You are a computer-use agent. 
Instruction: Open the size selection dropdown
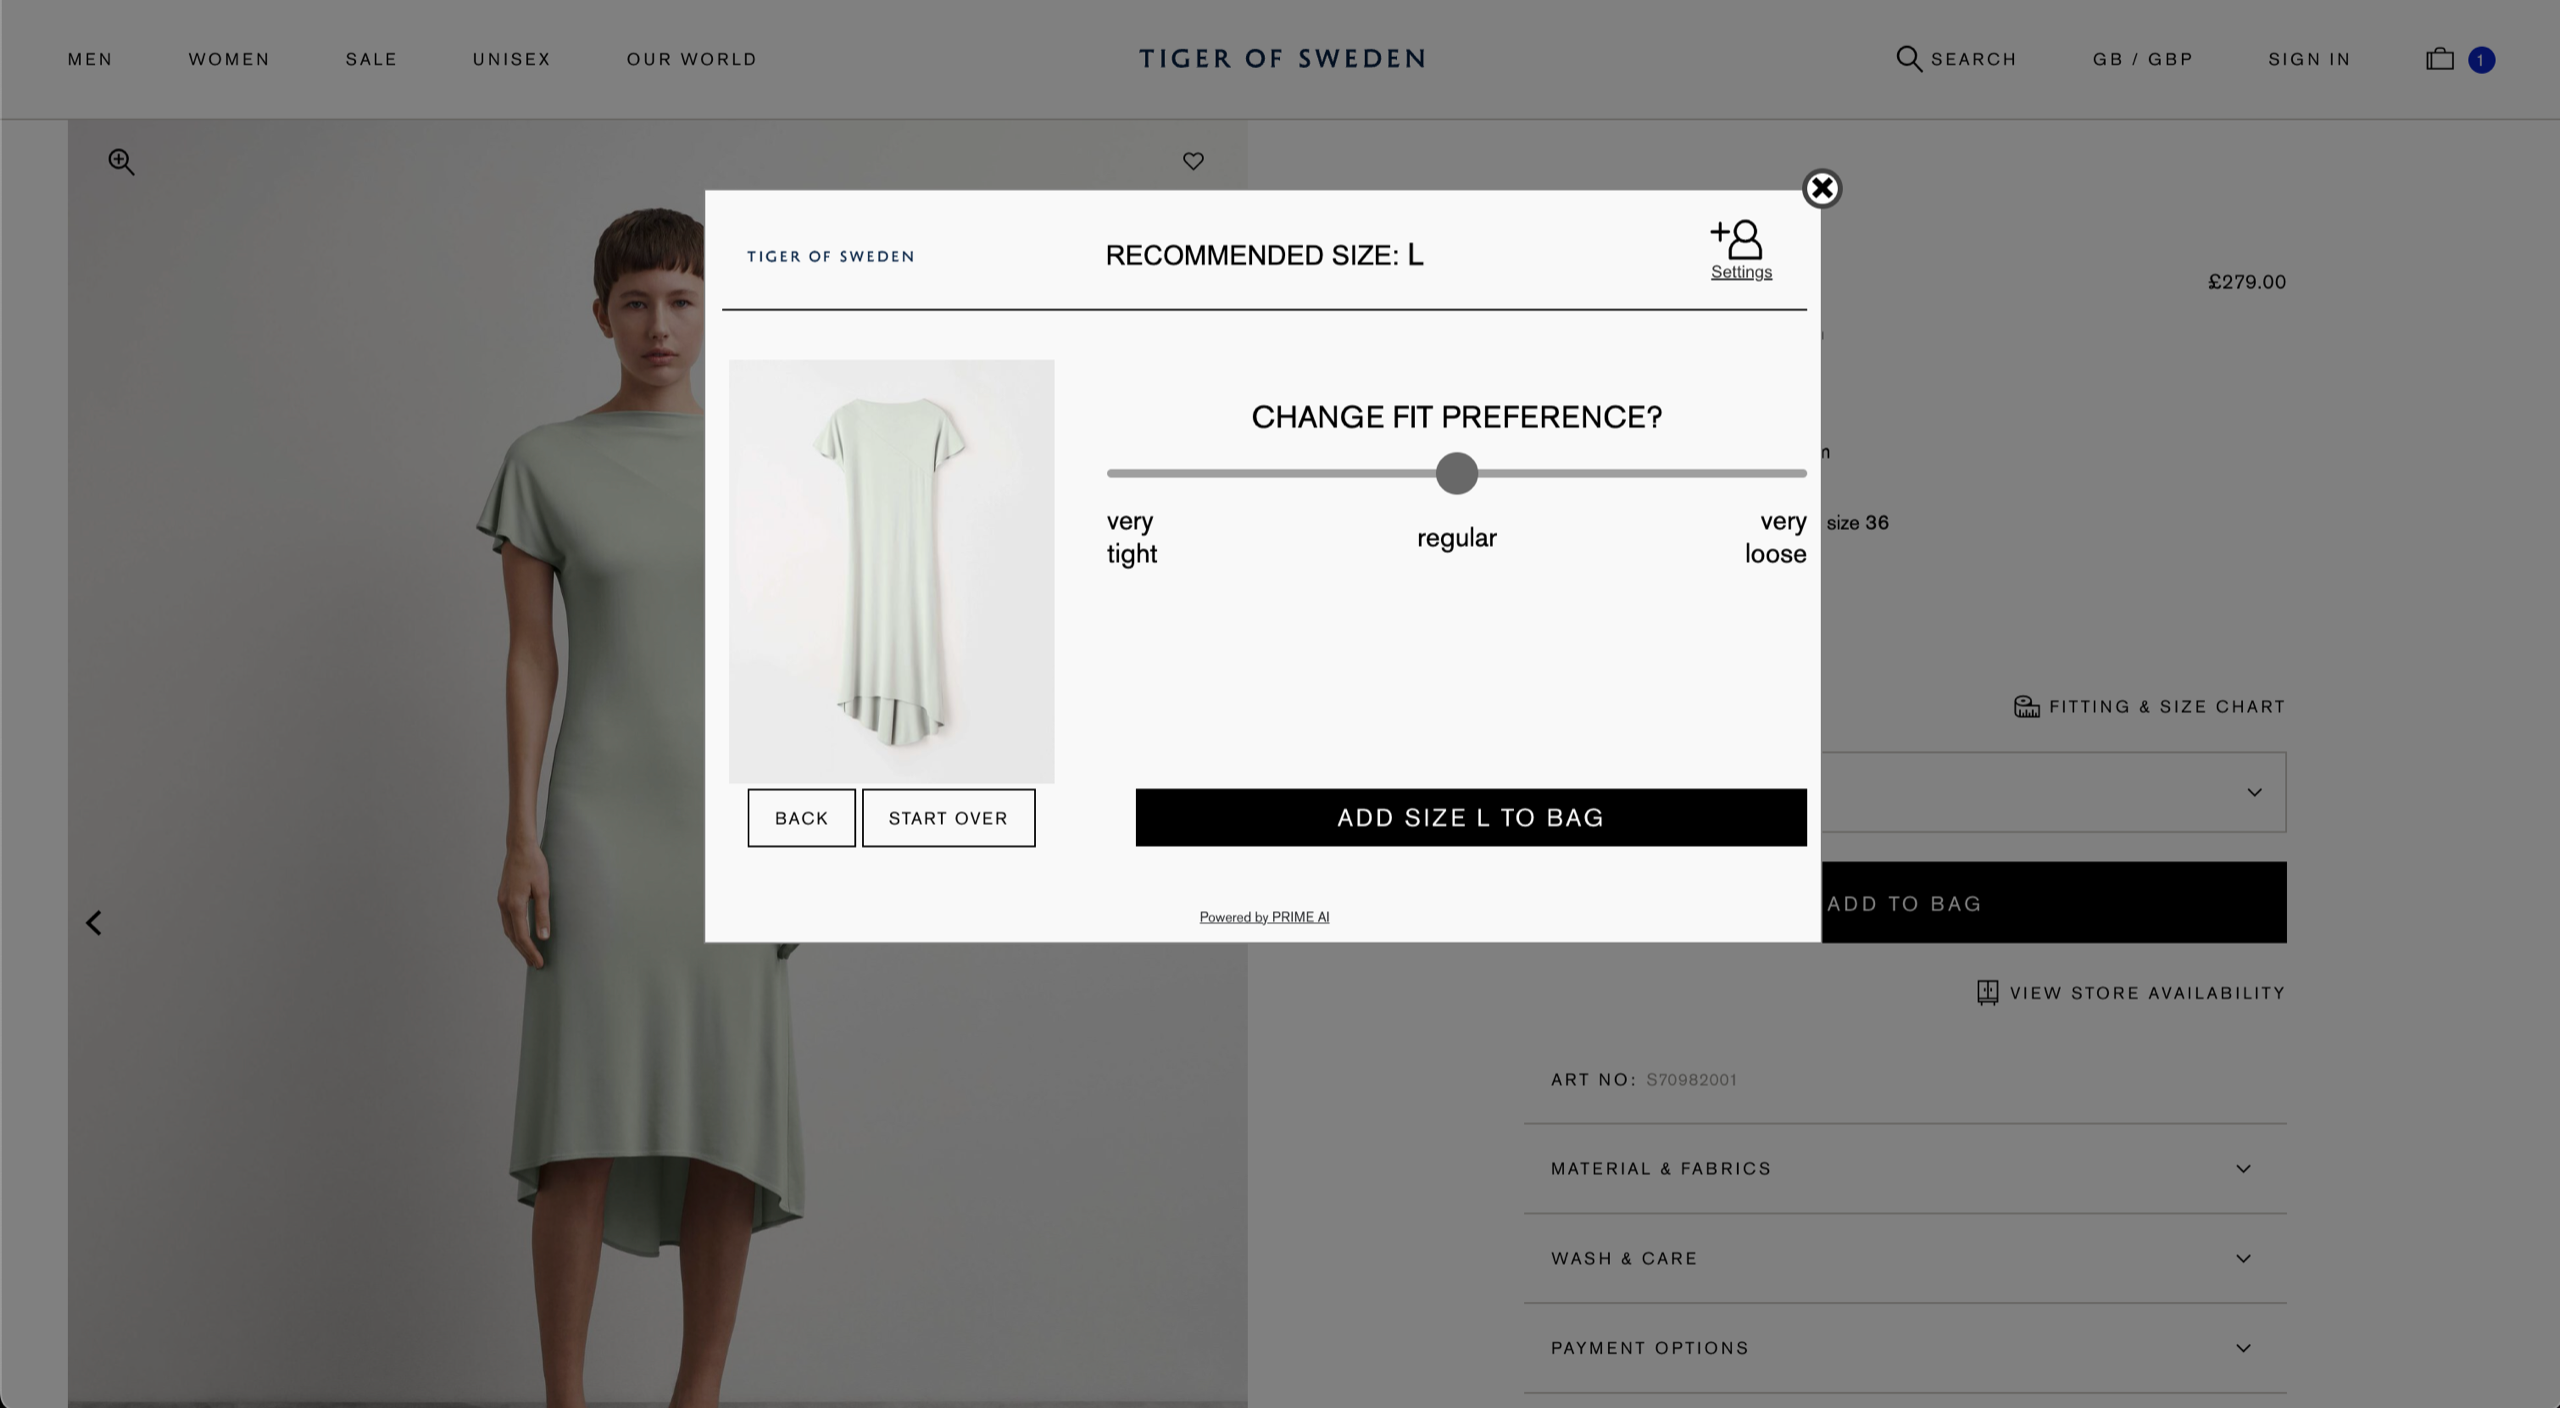[x=2253, y=792]
